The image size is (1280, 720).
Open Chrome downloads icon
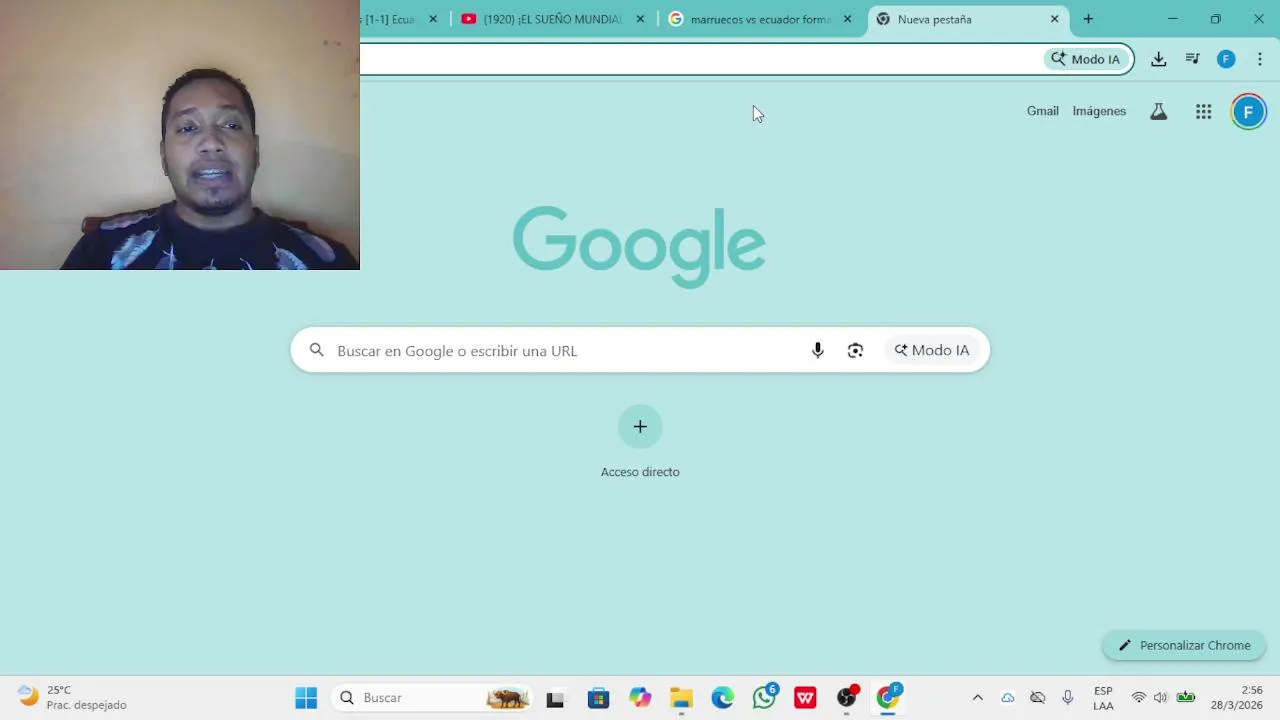pos(1158,59)
